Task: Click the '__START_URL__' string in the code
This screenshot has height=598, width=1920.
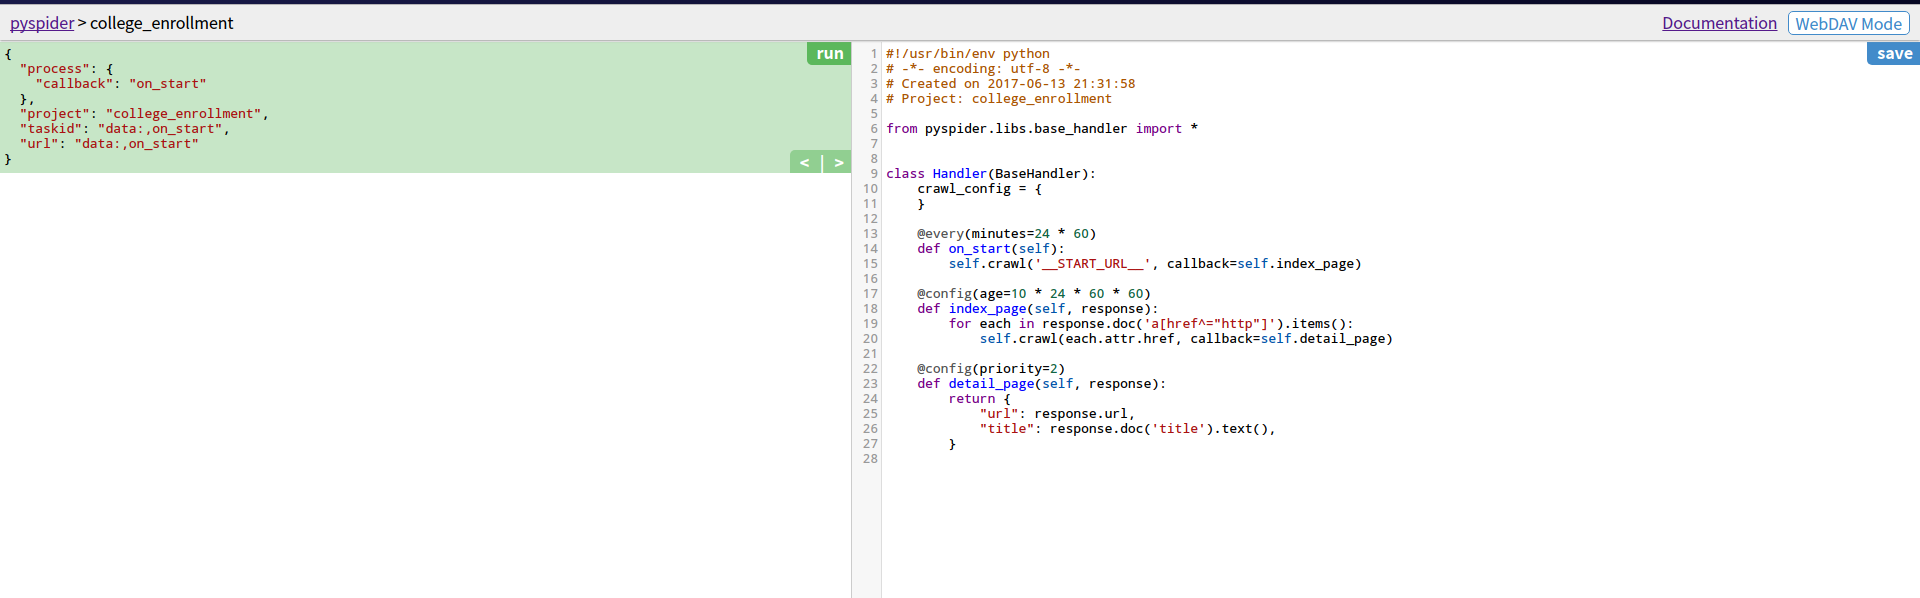Action: [x=1093, y=264]
